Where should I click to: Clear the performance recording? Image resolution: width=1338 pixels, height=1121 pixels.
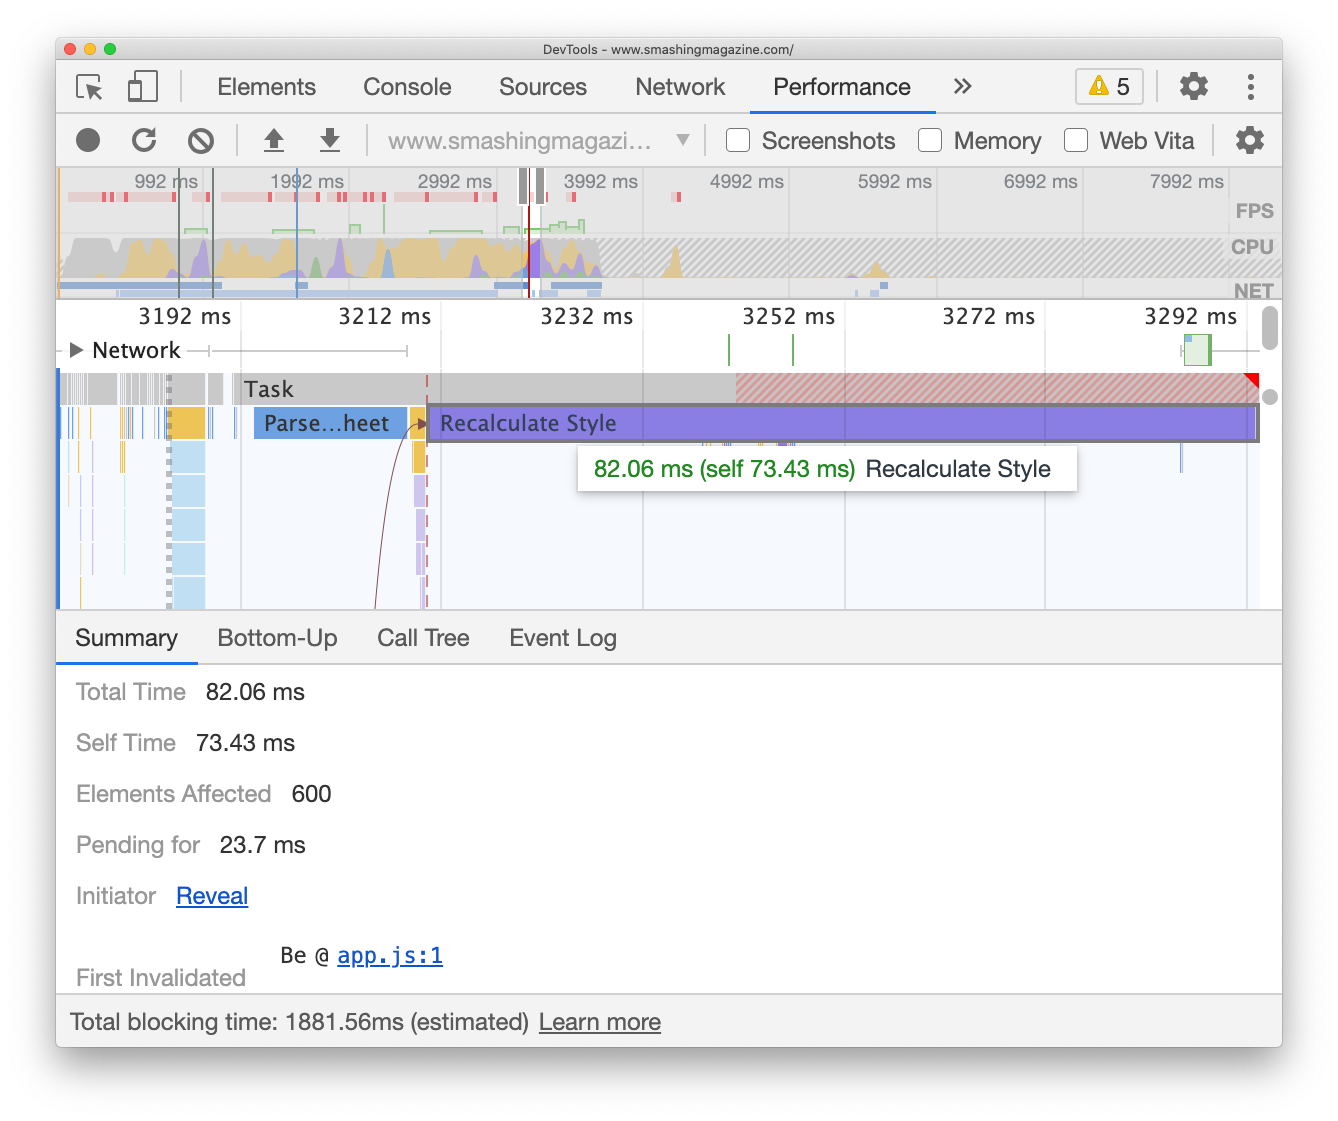pos(201,141)
